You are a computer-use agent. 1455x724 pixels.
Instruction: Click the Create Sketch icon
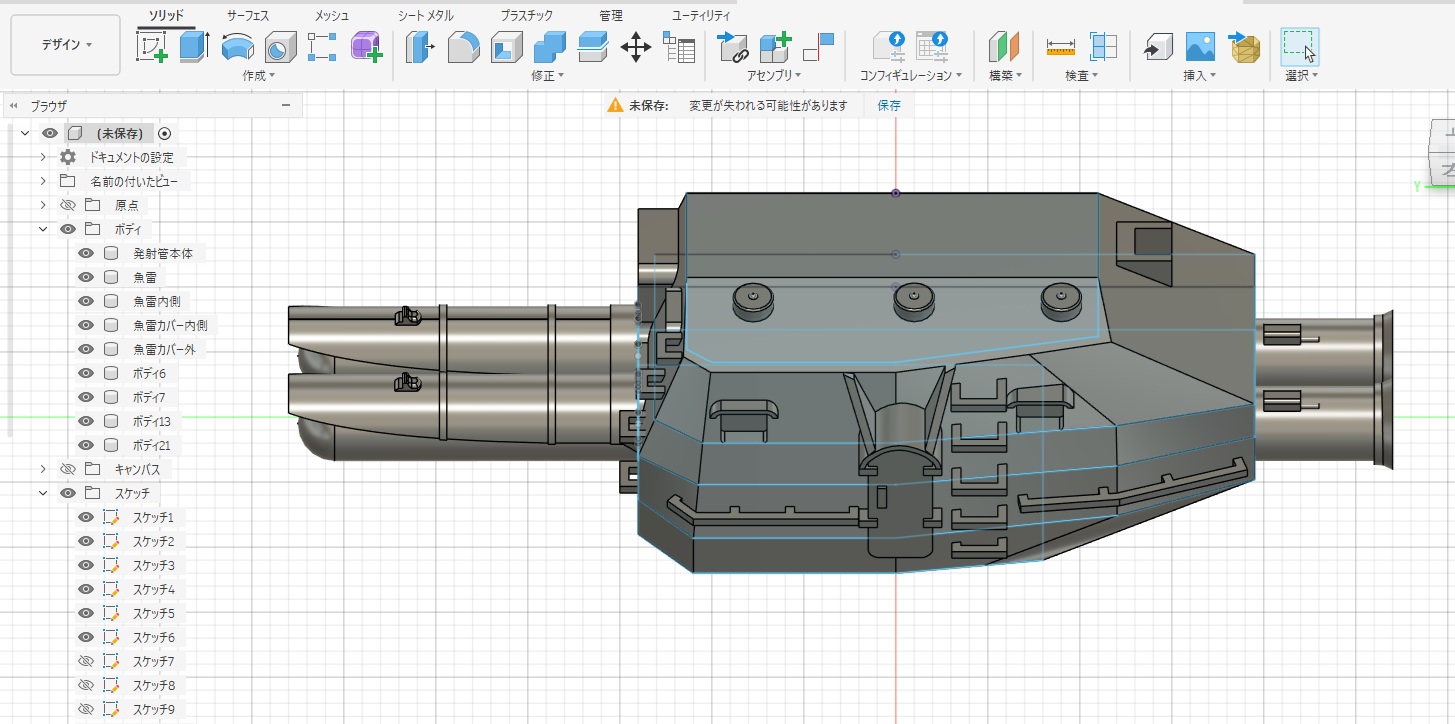151,47
